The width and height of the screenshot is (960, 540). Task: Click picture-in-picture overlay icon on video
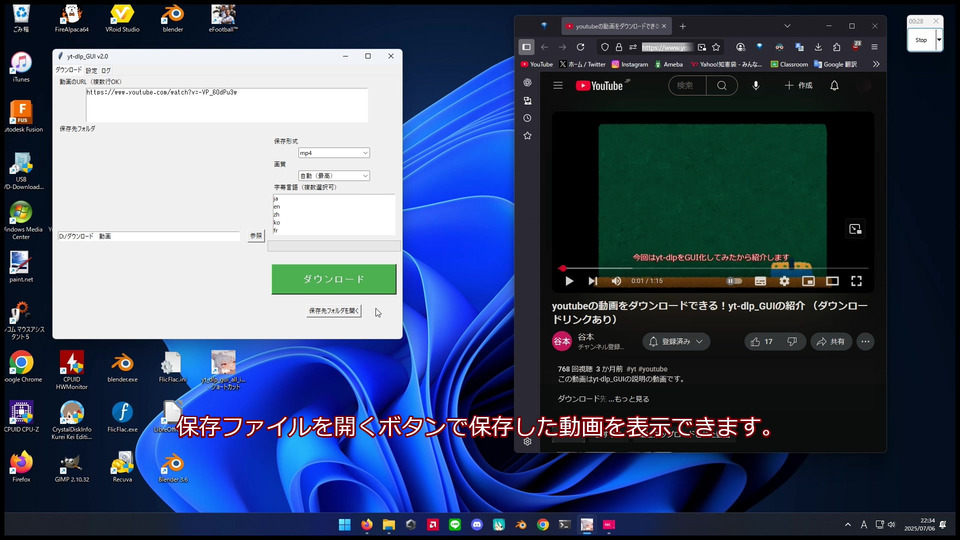[855, 229]
